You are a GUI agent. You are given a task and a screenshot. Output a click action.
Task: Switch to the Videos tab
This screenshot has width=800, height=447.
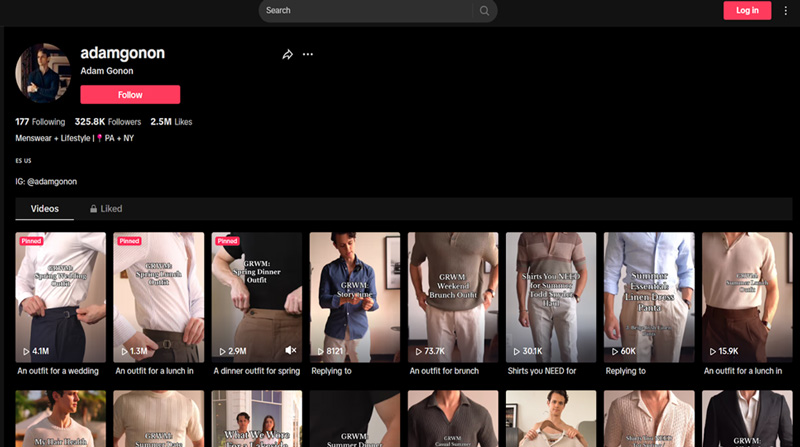point(44,209)
